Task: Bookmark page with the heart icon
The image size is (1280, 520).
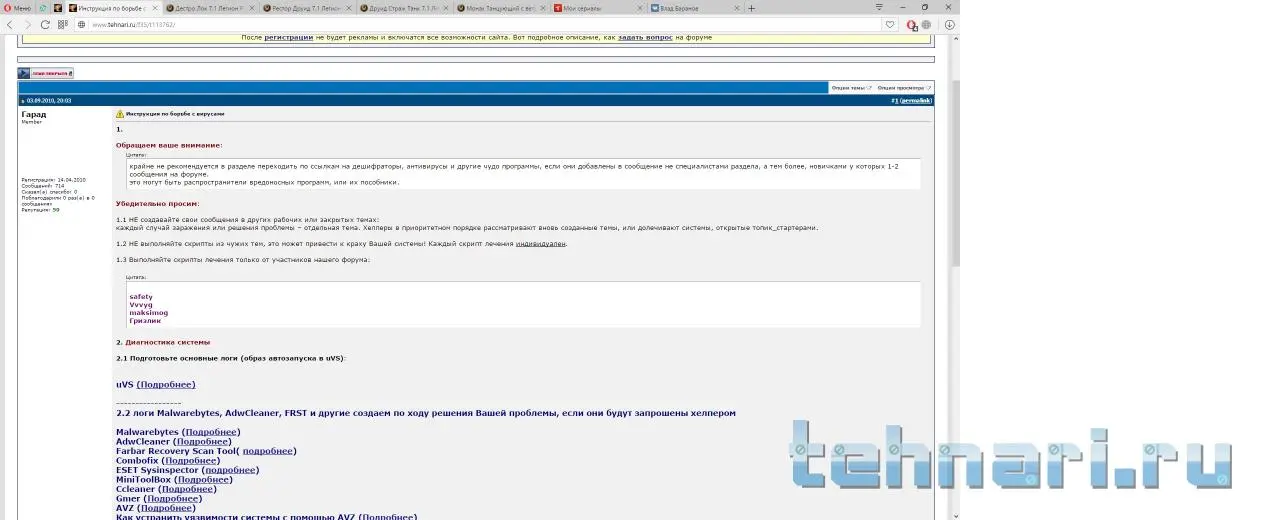Action: click(890, 25)
